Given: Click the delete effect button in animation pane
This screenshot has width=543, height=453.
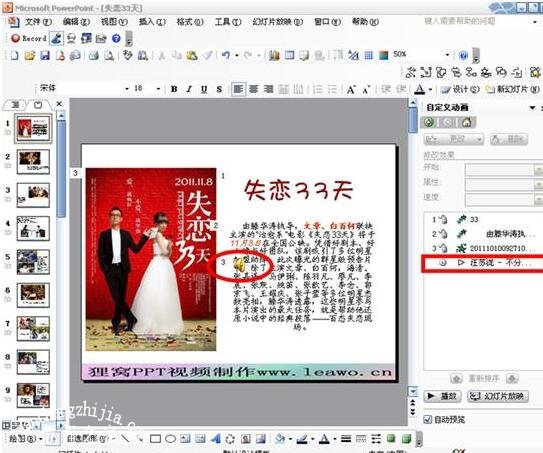Looking at the screenshot, I should (x=509, y=140).
